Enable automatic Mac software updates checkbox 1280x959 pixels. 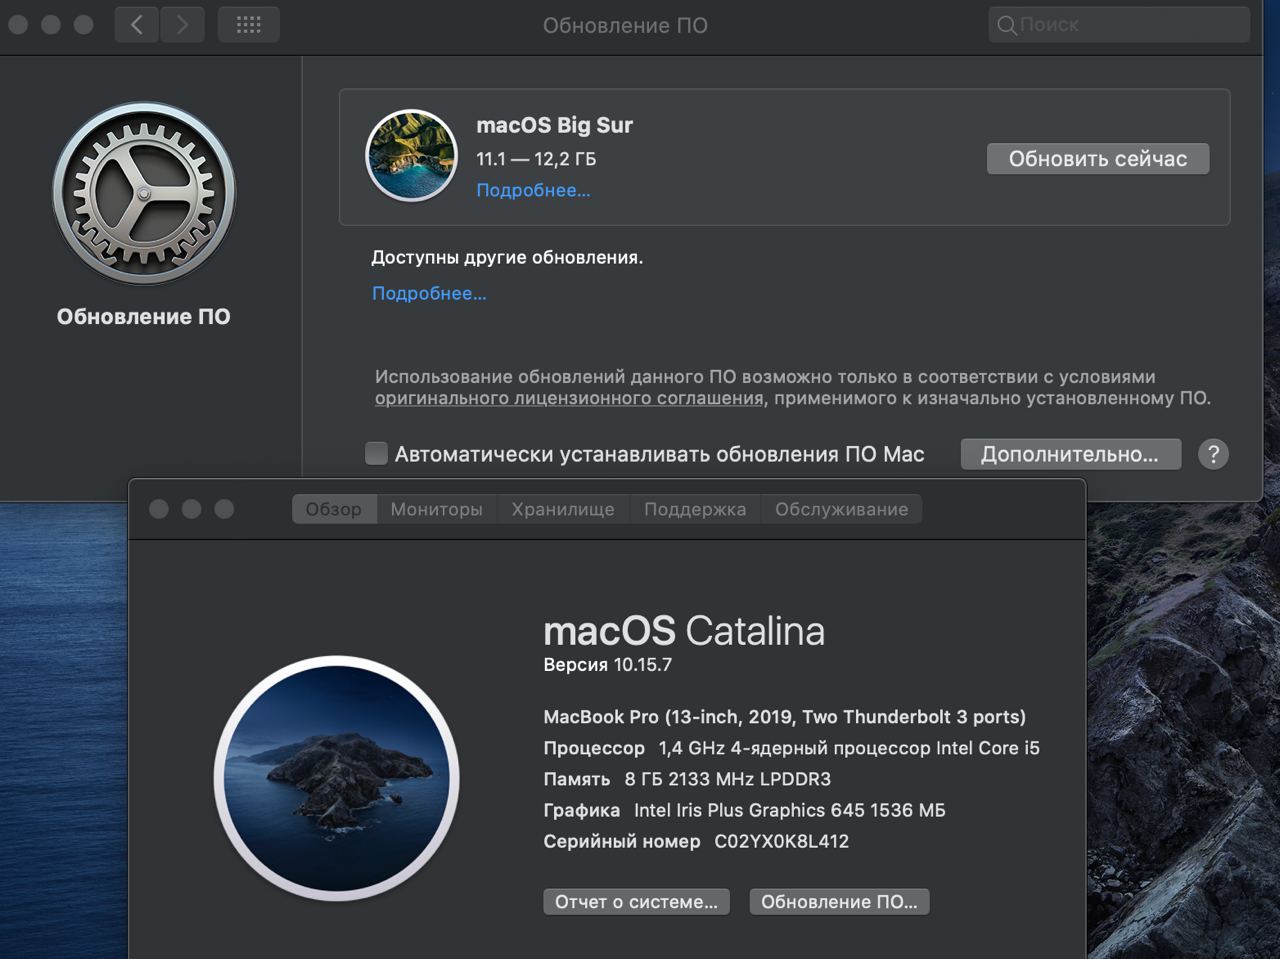pyautogui.click(x=376, y=454)
